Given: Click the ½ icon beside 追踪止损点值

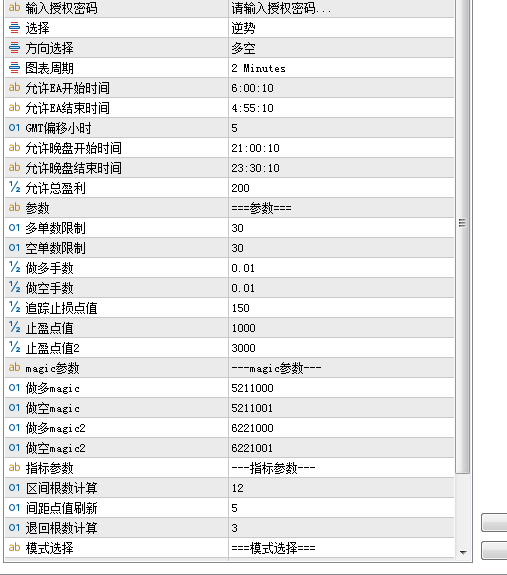Looking at the screenshot, I should coord(14,308).
